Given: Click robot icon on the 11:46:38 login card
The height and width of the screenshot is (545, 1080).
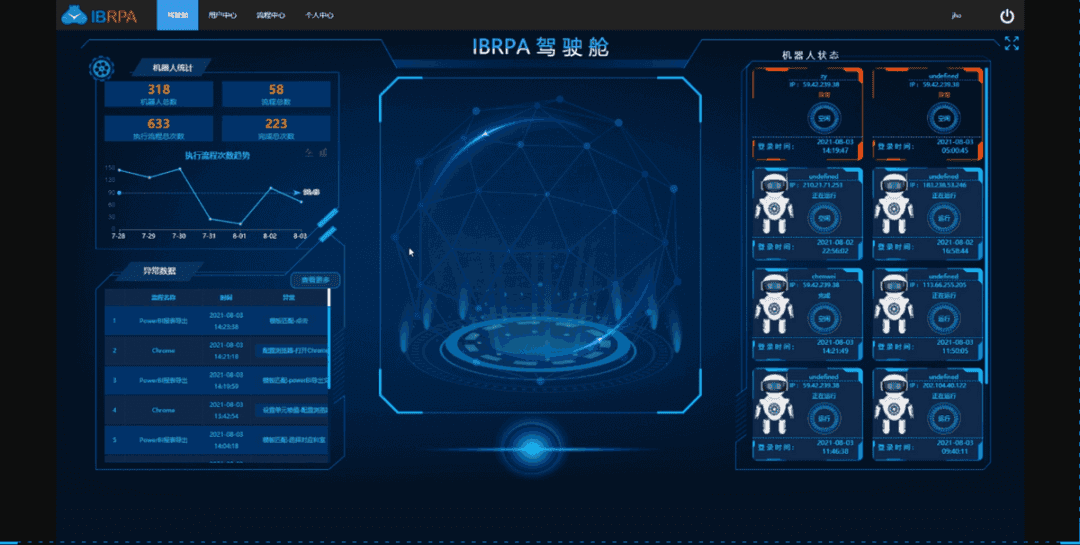Looking at the screenshot, I should 773,404.
